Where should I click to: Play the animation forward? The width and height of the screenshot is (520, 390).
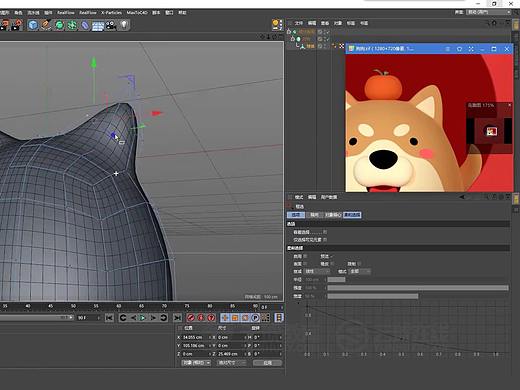[x=143, y=318]
